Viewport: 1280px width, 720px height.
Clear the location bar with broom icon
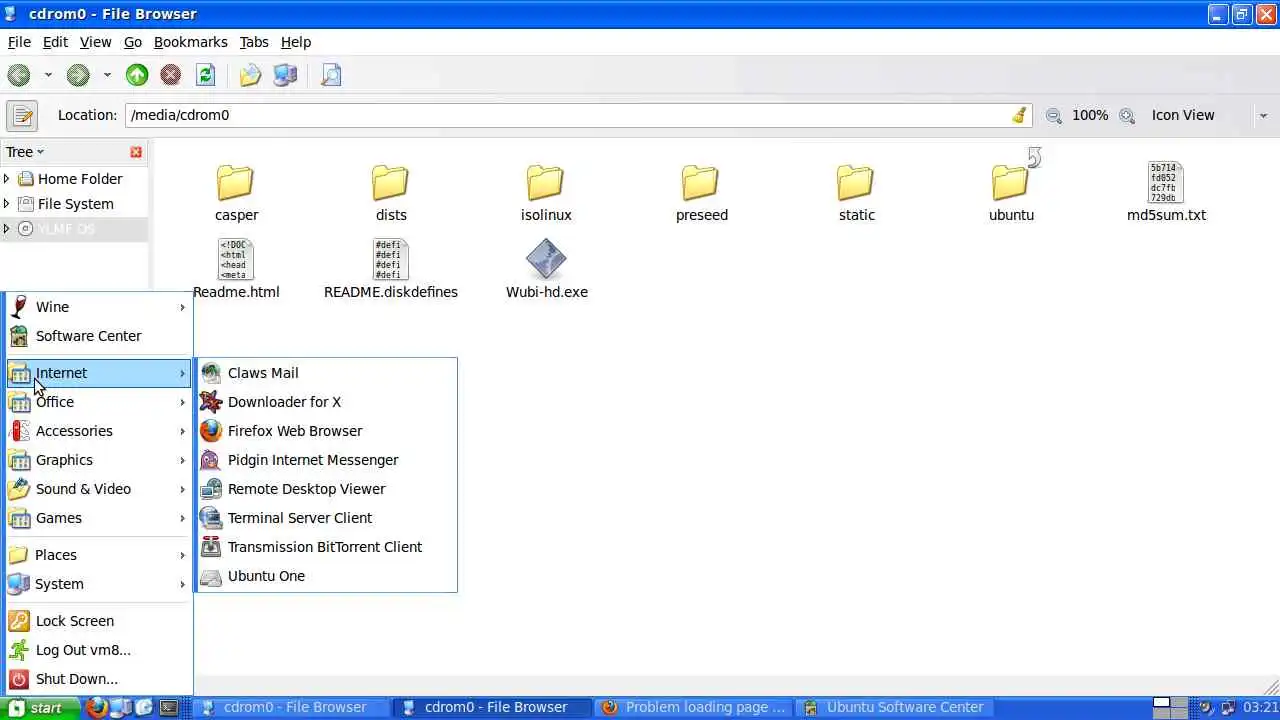click(x=1019, y=115)
